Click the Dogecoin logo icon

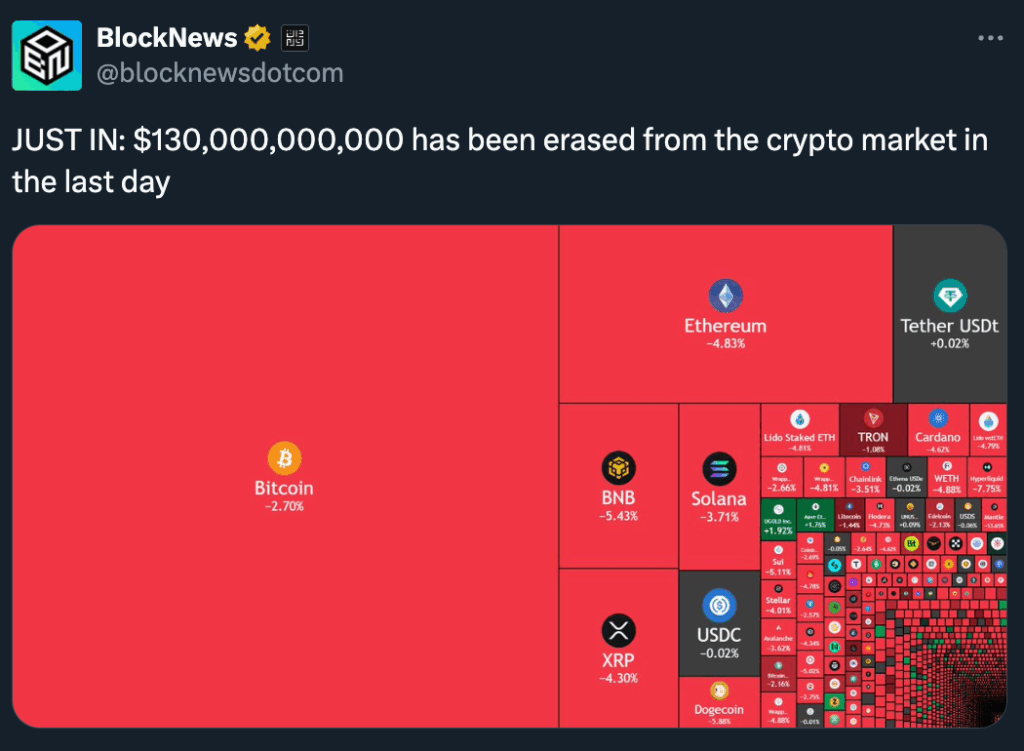pyautogui.click(x=718, y=690)
